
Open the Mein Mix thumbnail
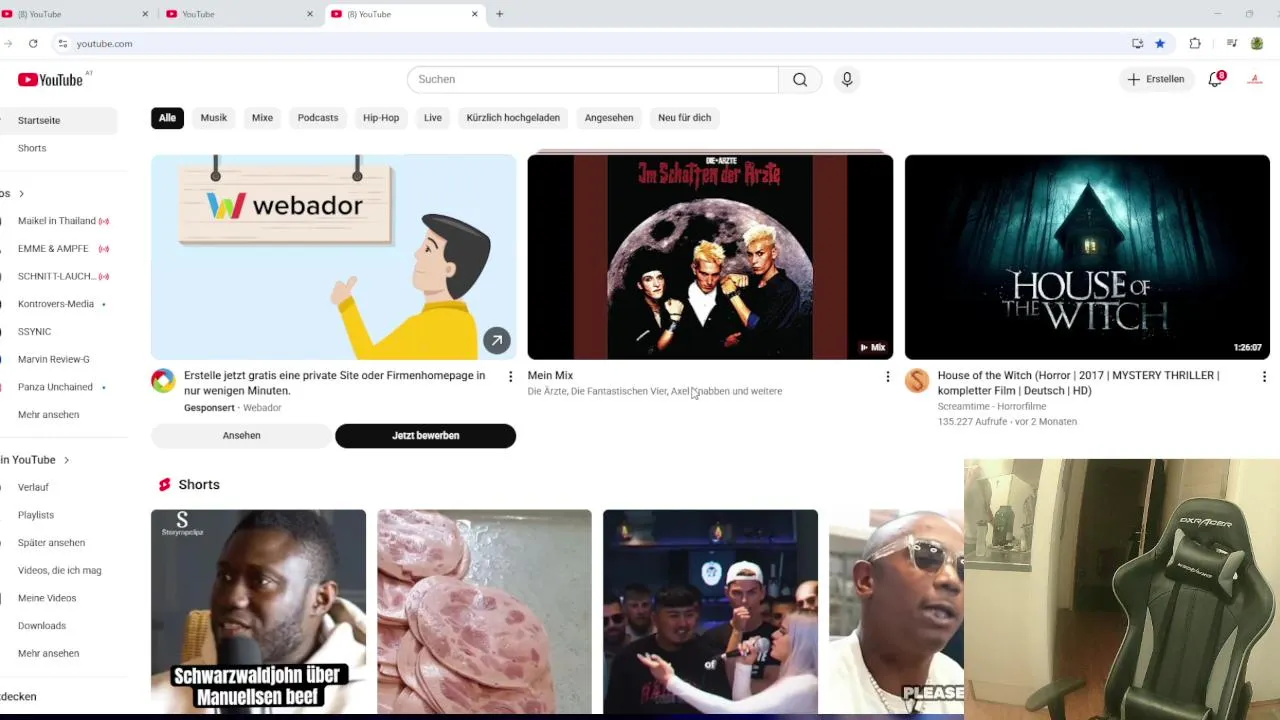[710, 256]
